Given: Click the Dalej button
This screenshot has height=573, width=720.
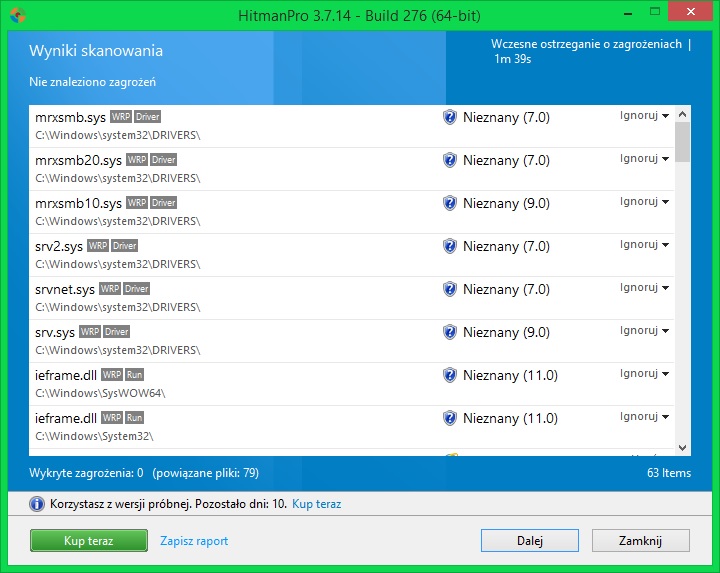Looking at the screenshot, I should click(x=529, y=540).
